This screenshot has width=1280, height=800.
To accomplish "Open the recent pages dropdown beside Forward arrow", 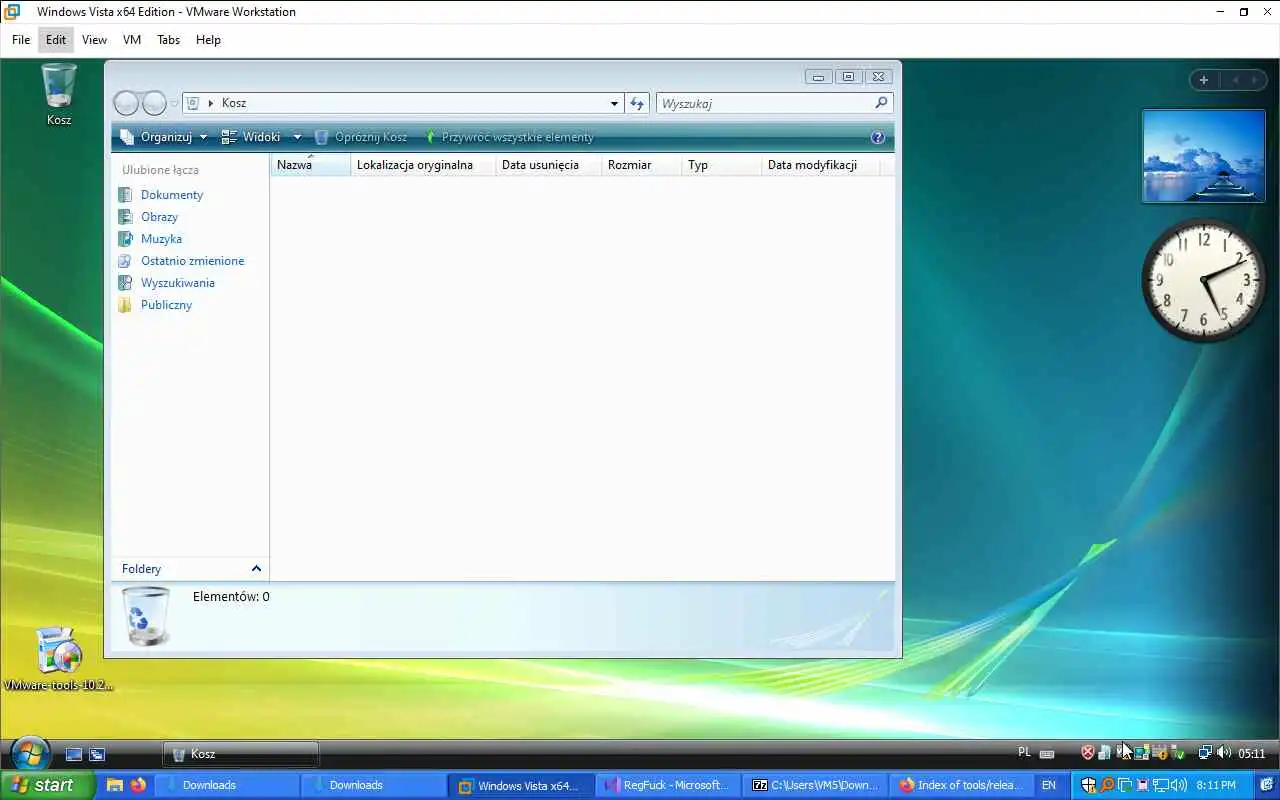I will click(174, 103).
